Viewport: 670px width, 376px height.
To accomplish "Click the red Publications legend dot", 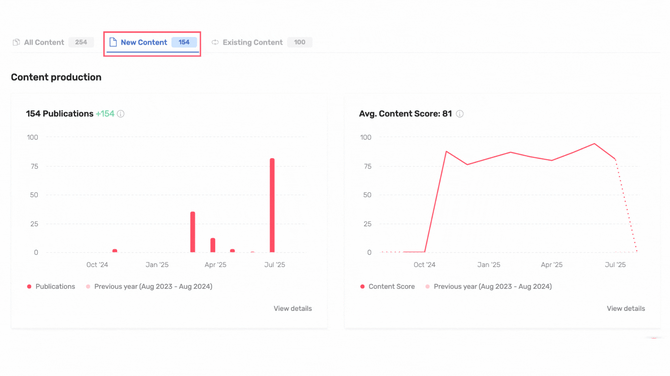I will coord(29,287).
